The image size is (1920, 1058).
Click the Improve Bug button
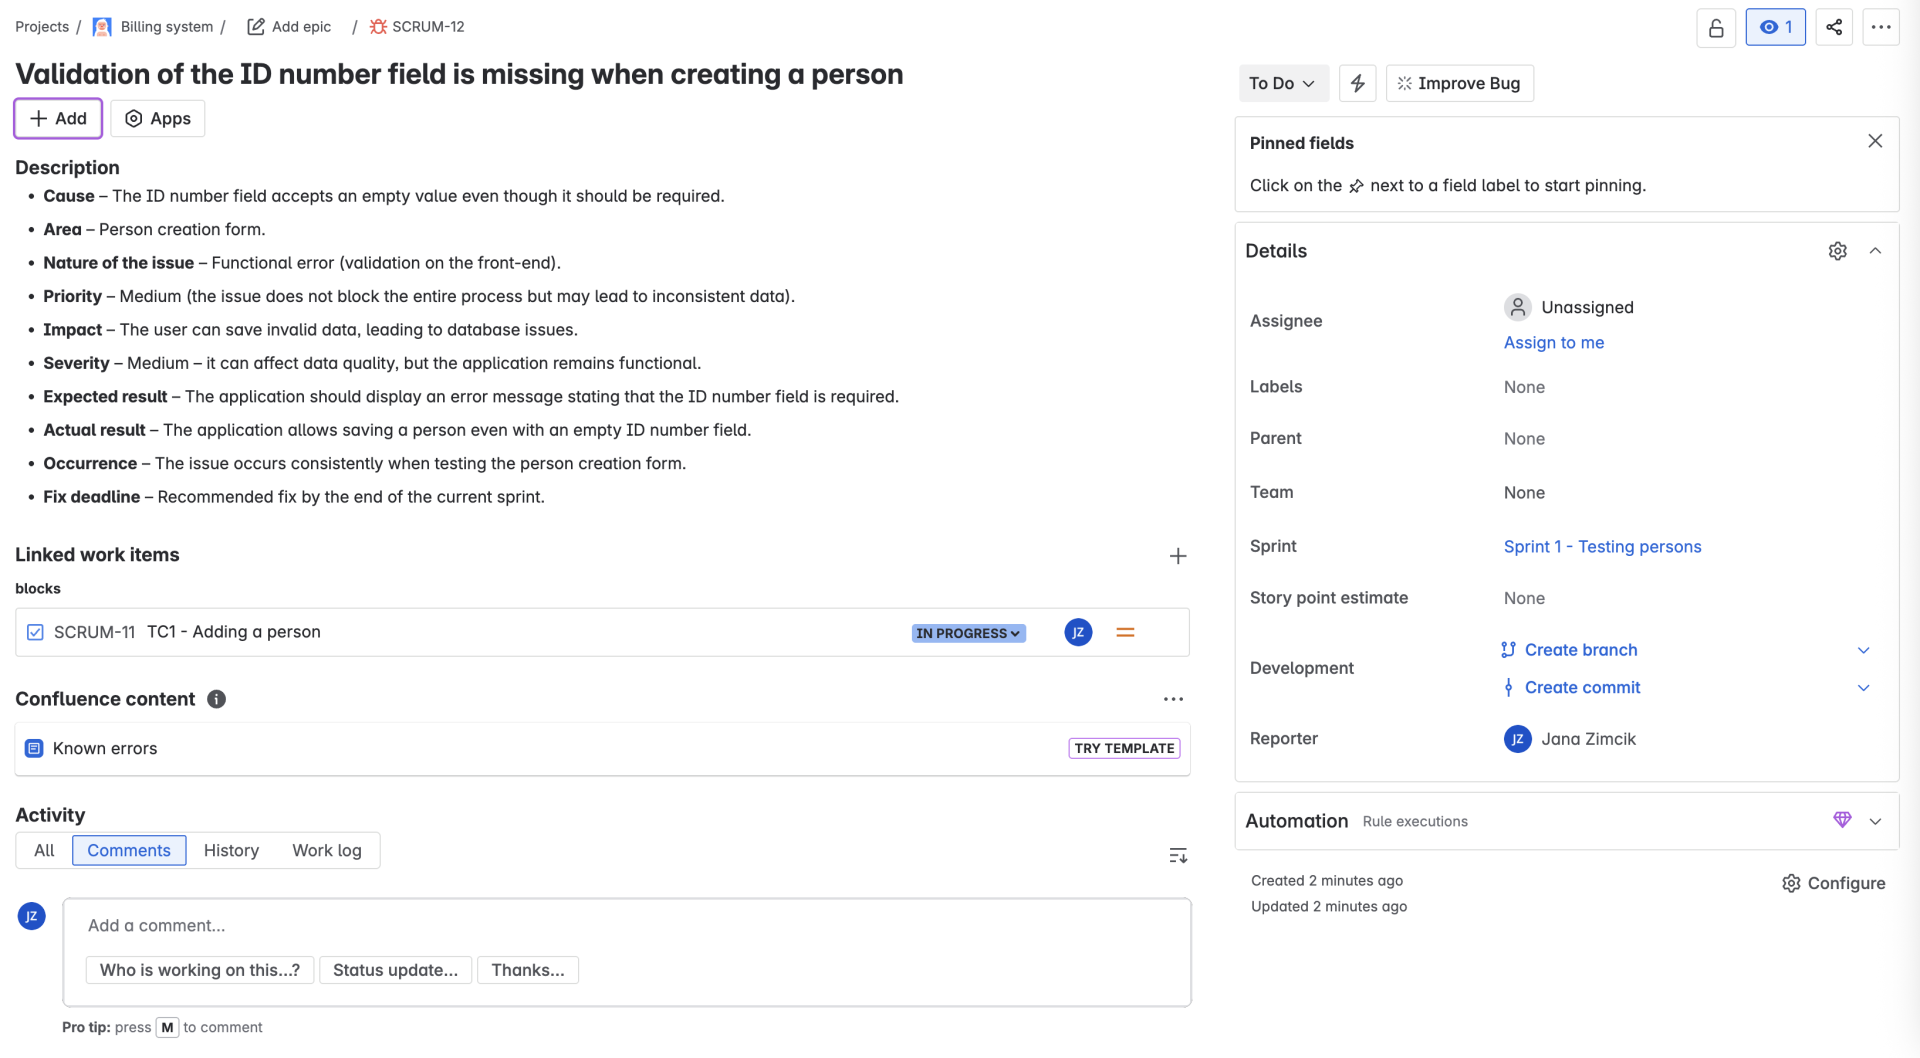pyautogui.click(x=1459, y=83)
